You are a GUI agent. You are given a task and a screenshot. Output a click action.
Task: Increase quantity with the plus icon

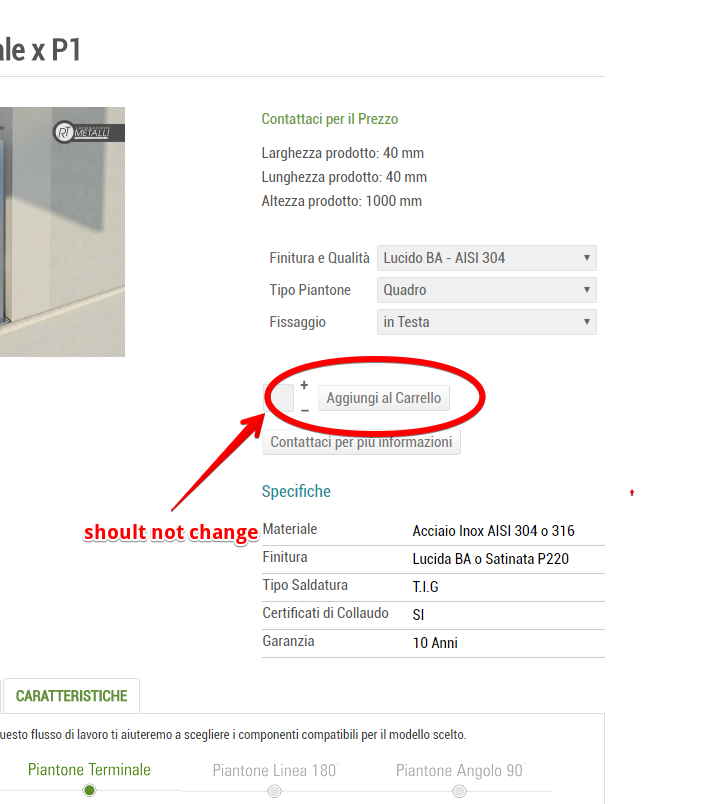click(x=304, y=385)
